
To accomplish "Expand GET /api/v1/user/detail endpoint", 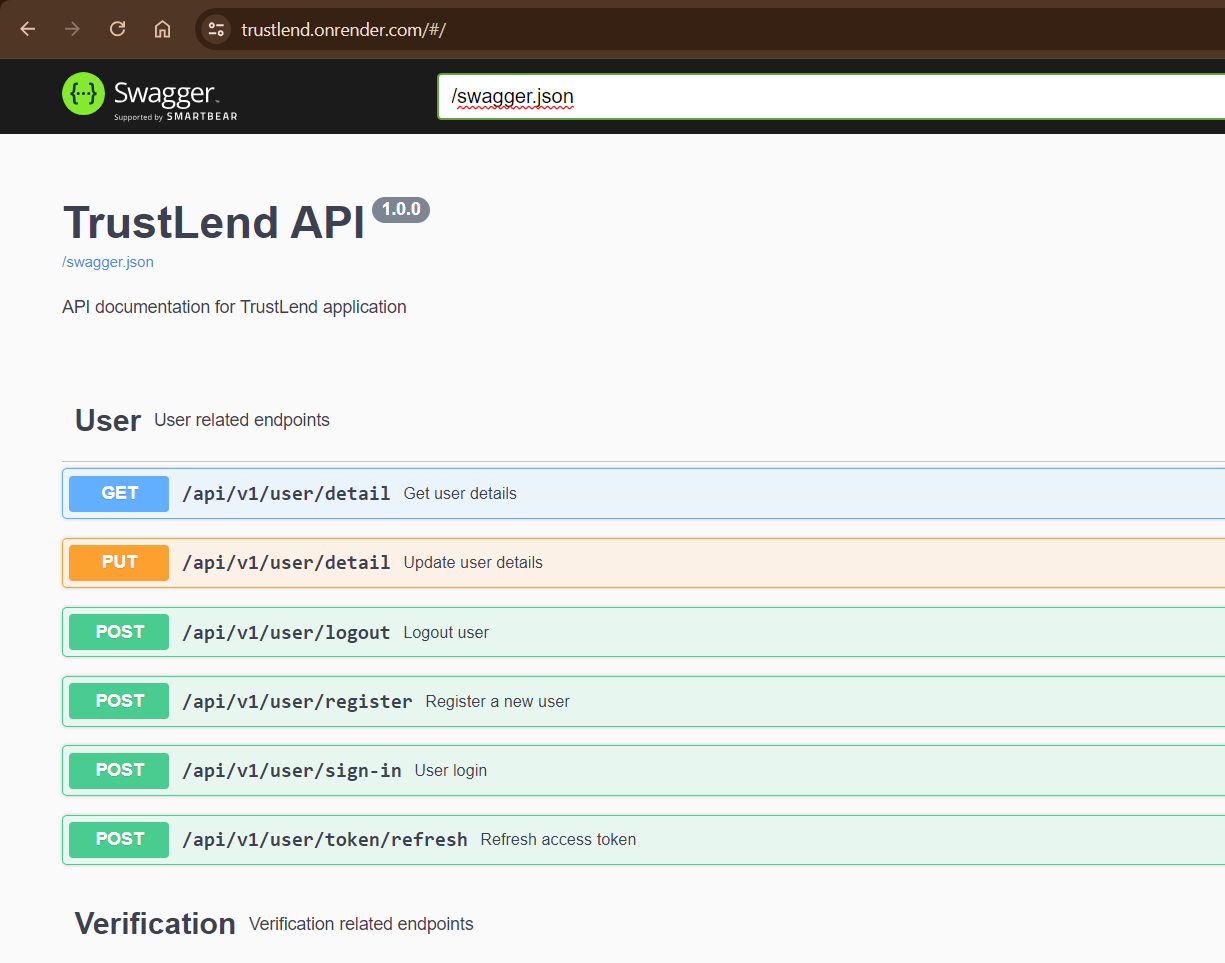I will [x=643, y=493].
